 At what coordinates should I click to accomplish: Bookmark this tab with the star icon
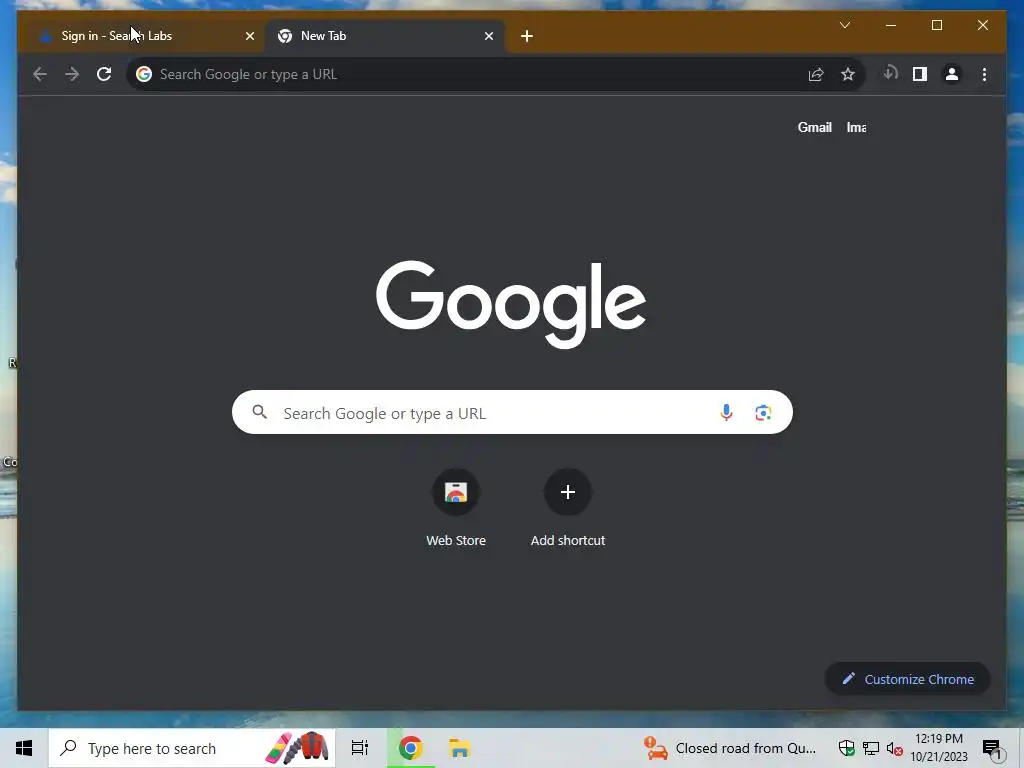[848, 74]
